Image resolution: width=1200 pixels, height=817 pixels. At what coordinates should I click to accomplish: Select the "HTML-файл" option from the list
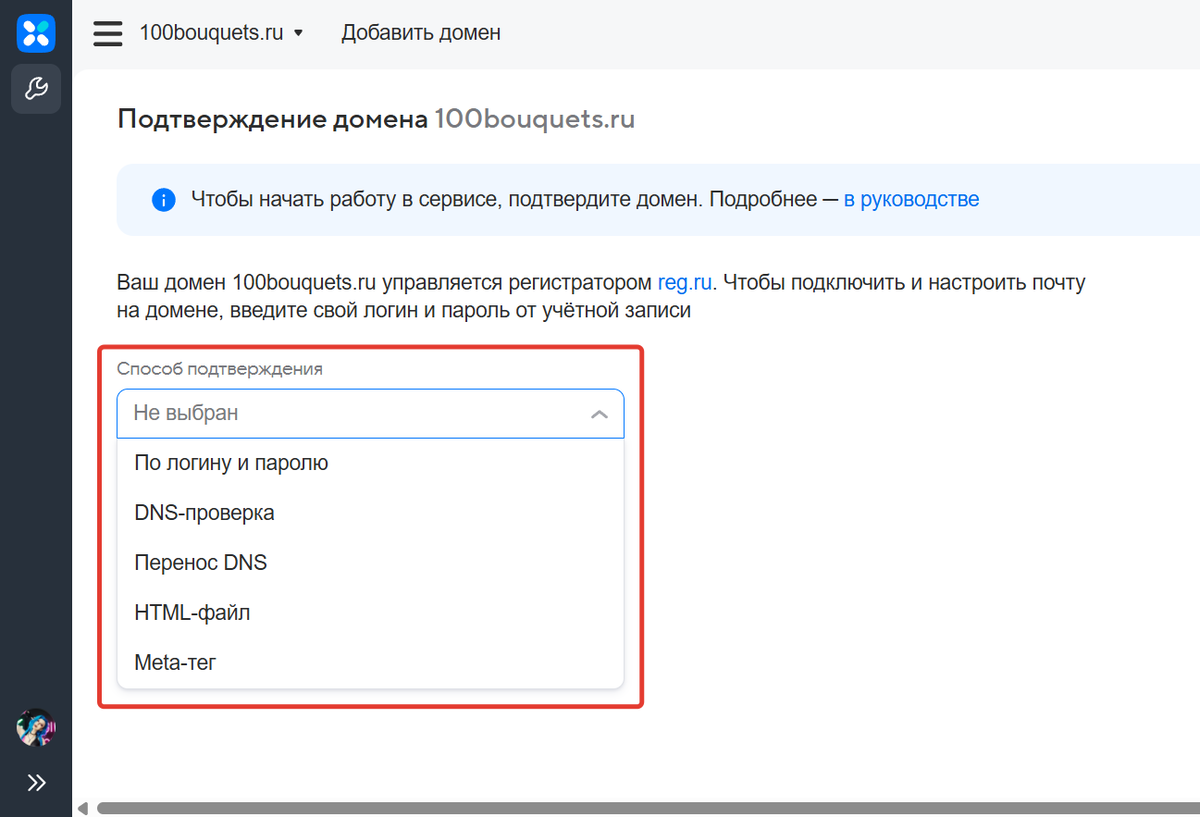(x=194, y=612)
